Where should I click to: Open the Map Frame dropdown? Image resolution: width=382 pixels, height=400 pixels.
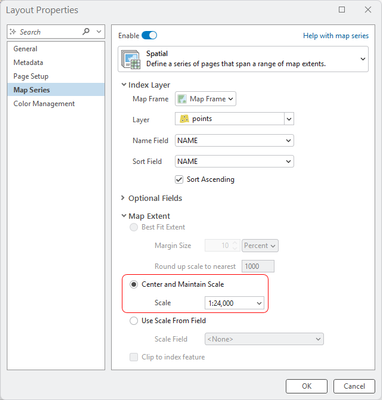coord(206,99)
